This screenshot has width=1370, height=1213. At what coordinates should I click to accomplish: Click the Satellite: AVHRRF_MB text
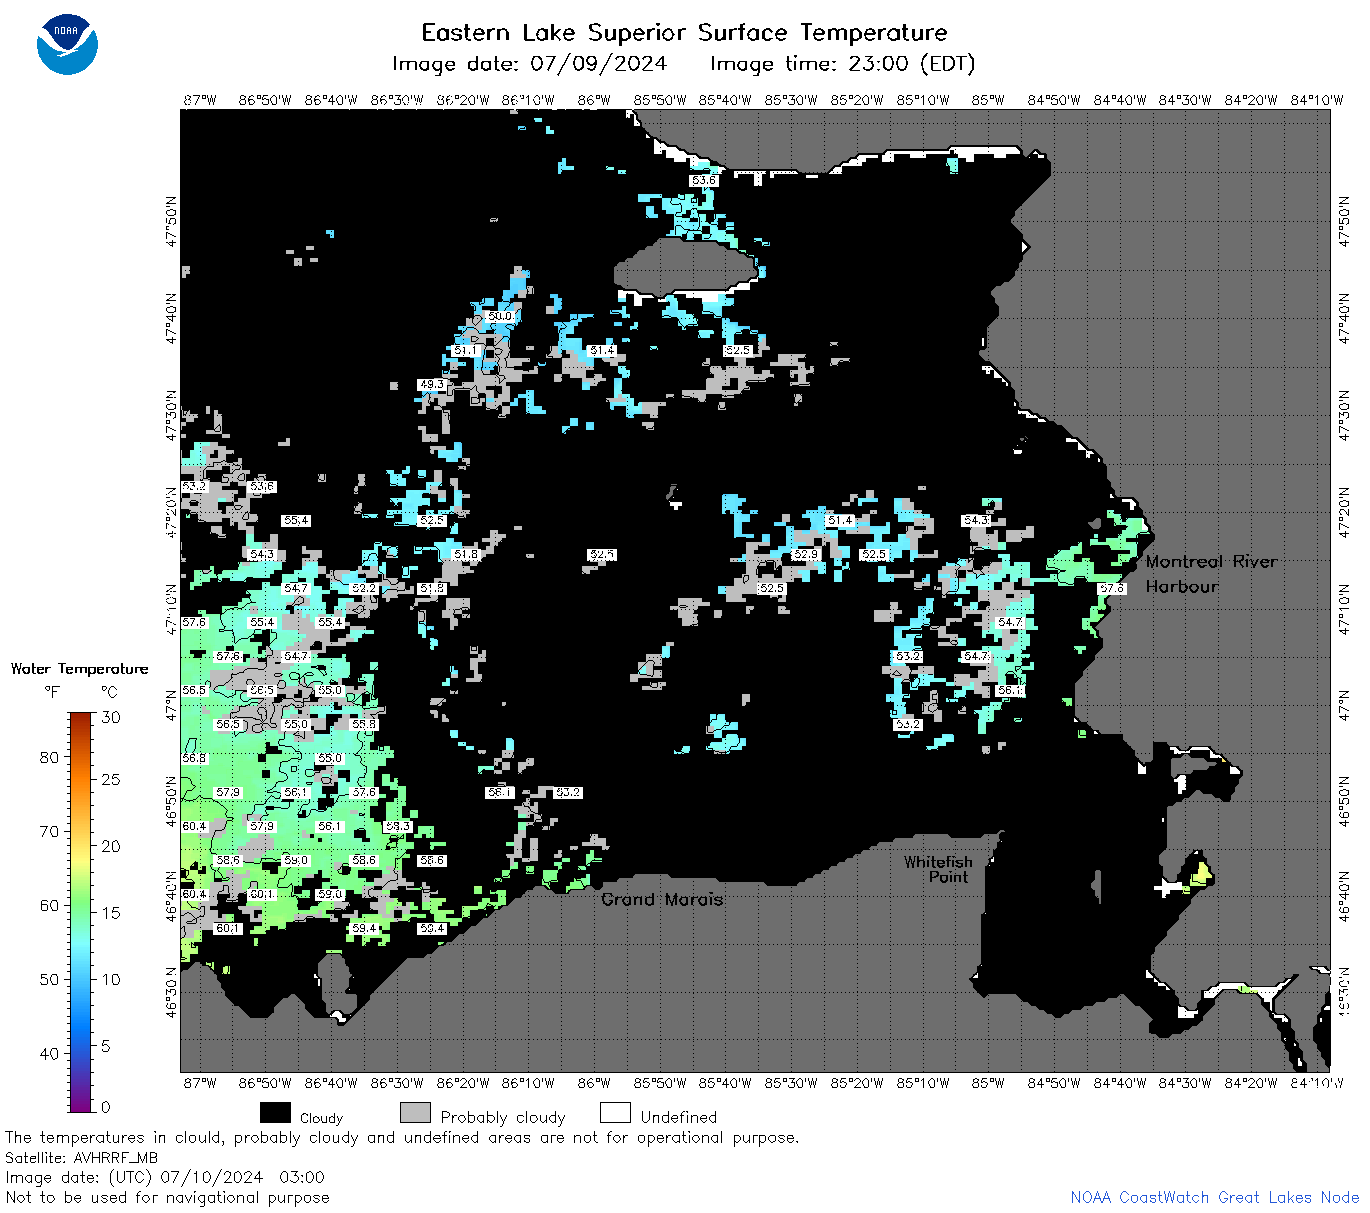point(81,1158)
